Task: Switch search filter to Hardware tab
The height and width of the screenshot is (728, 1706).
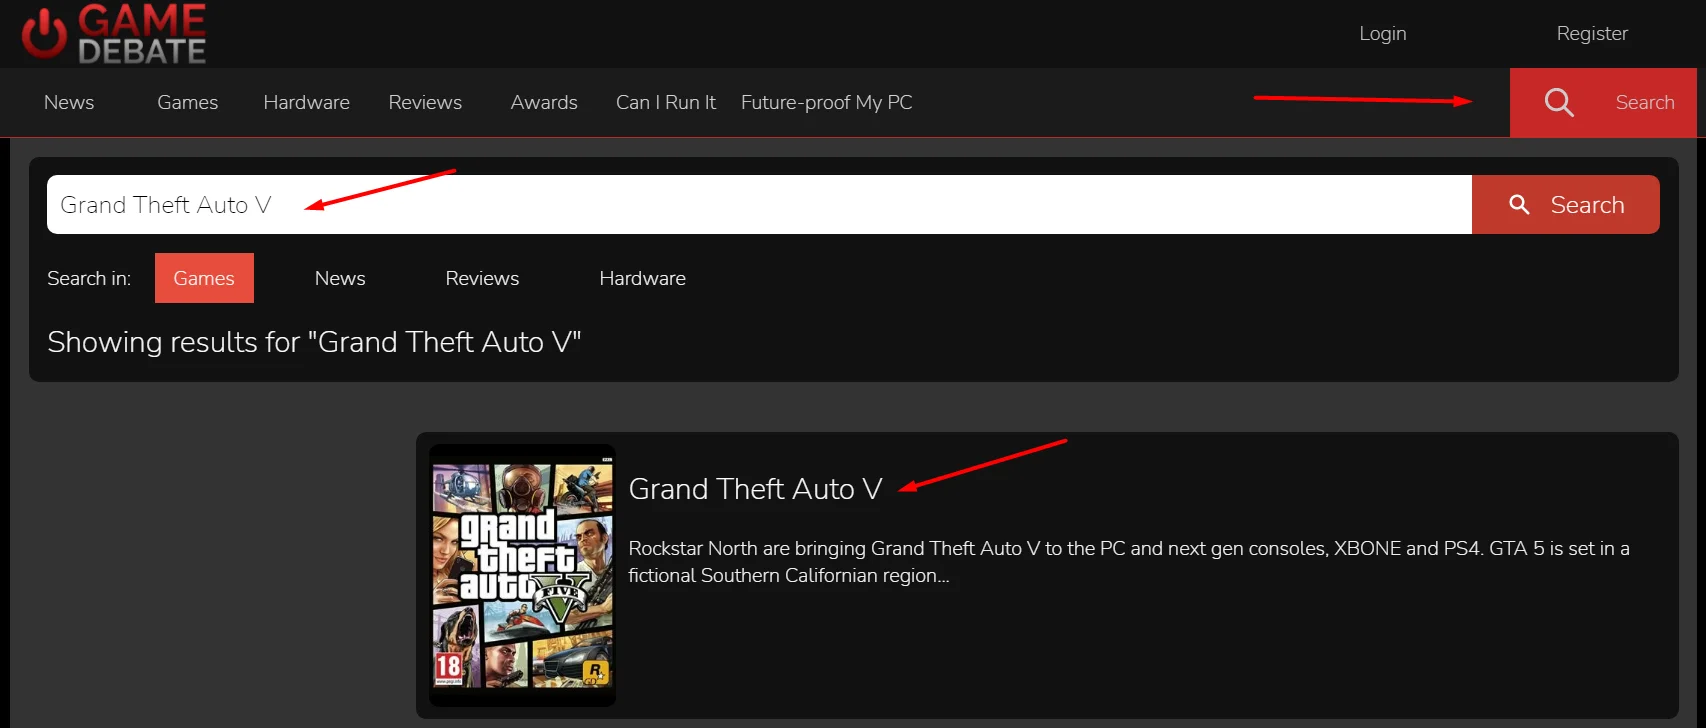Action: [642, 278]
